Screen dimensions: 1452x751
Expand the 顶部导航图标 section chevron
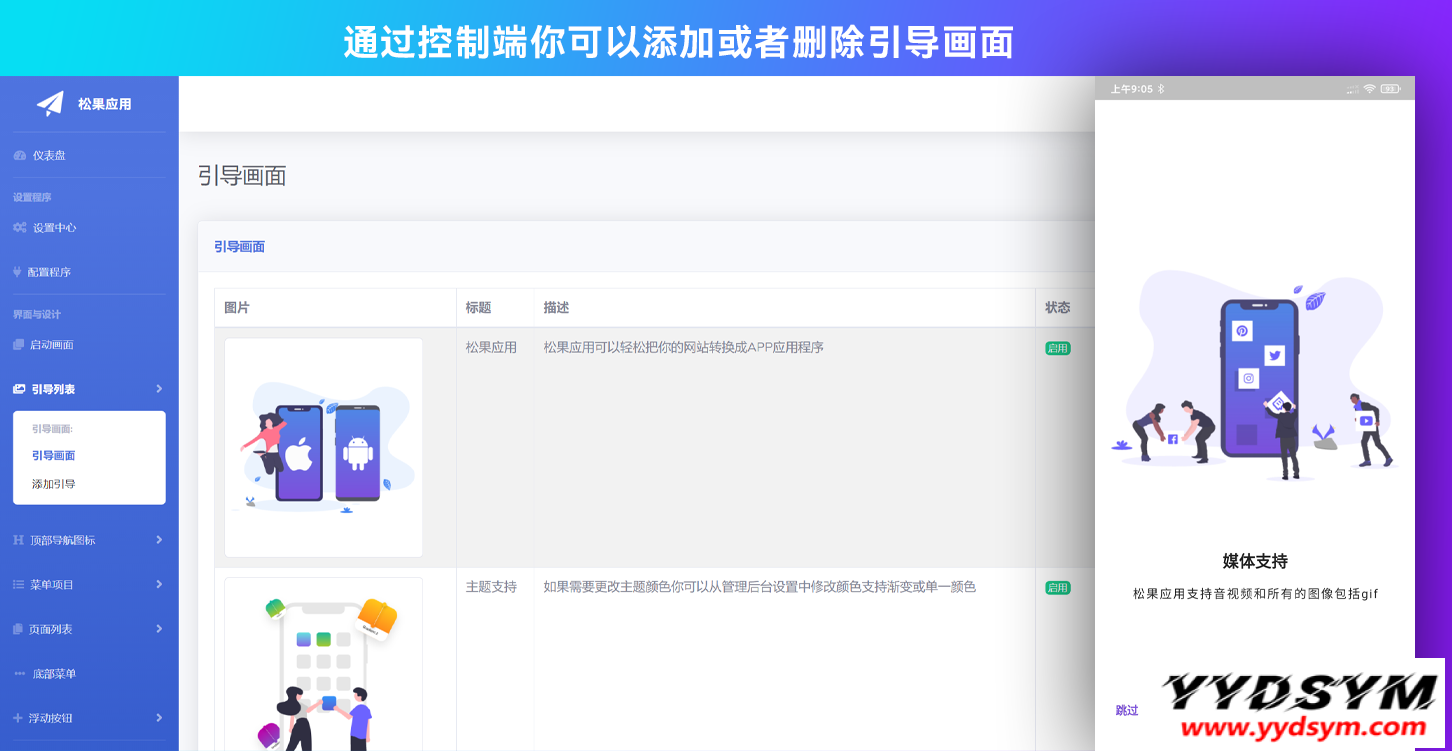pyautogui.click(x=160, y=539)
